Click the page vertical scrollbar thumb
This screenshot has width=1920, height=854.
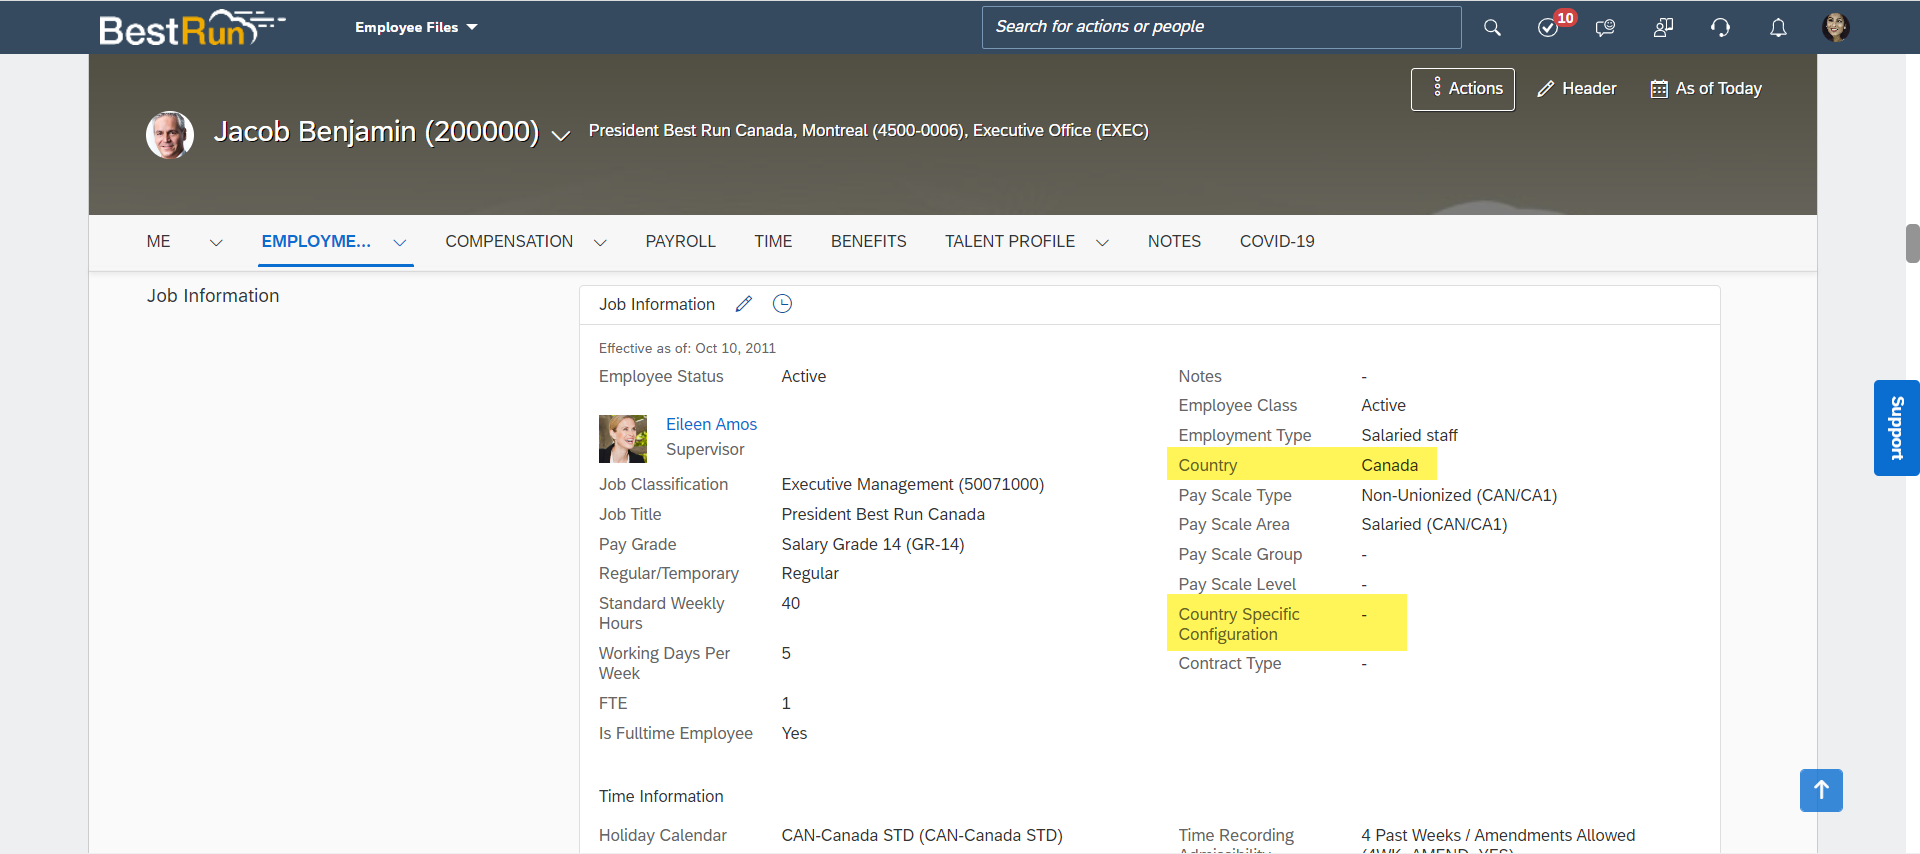coord(1912,243)
